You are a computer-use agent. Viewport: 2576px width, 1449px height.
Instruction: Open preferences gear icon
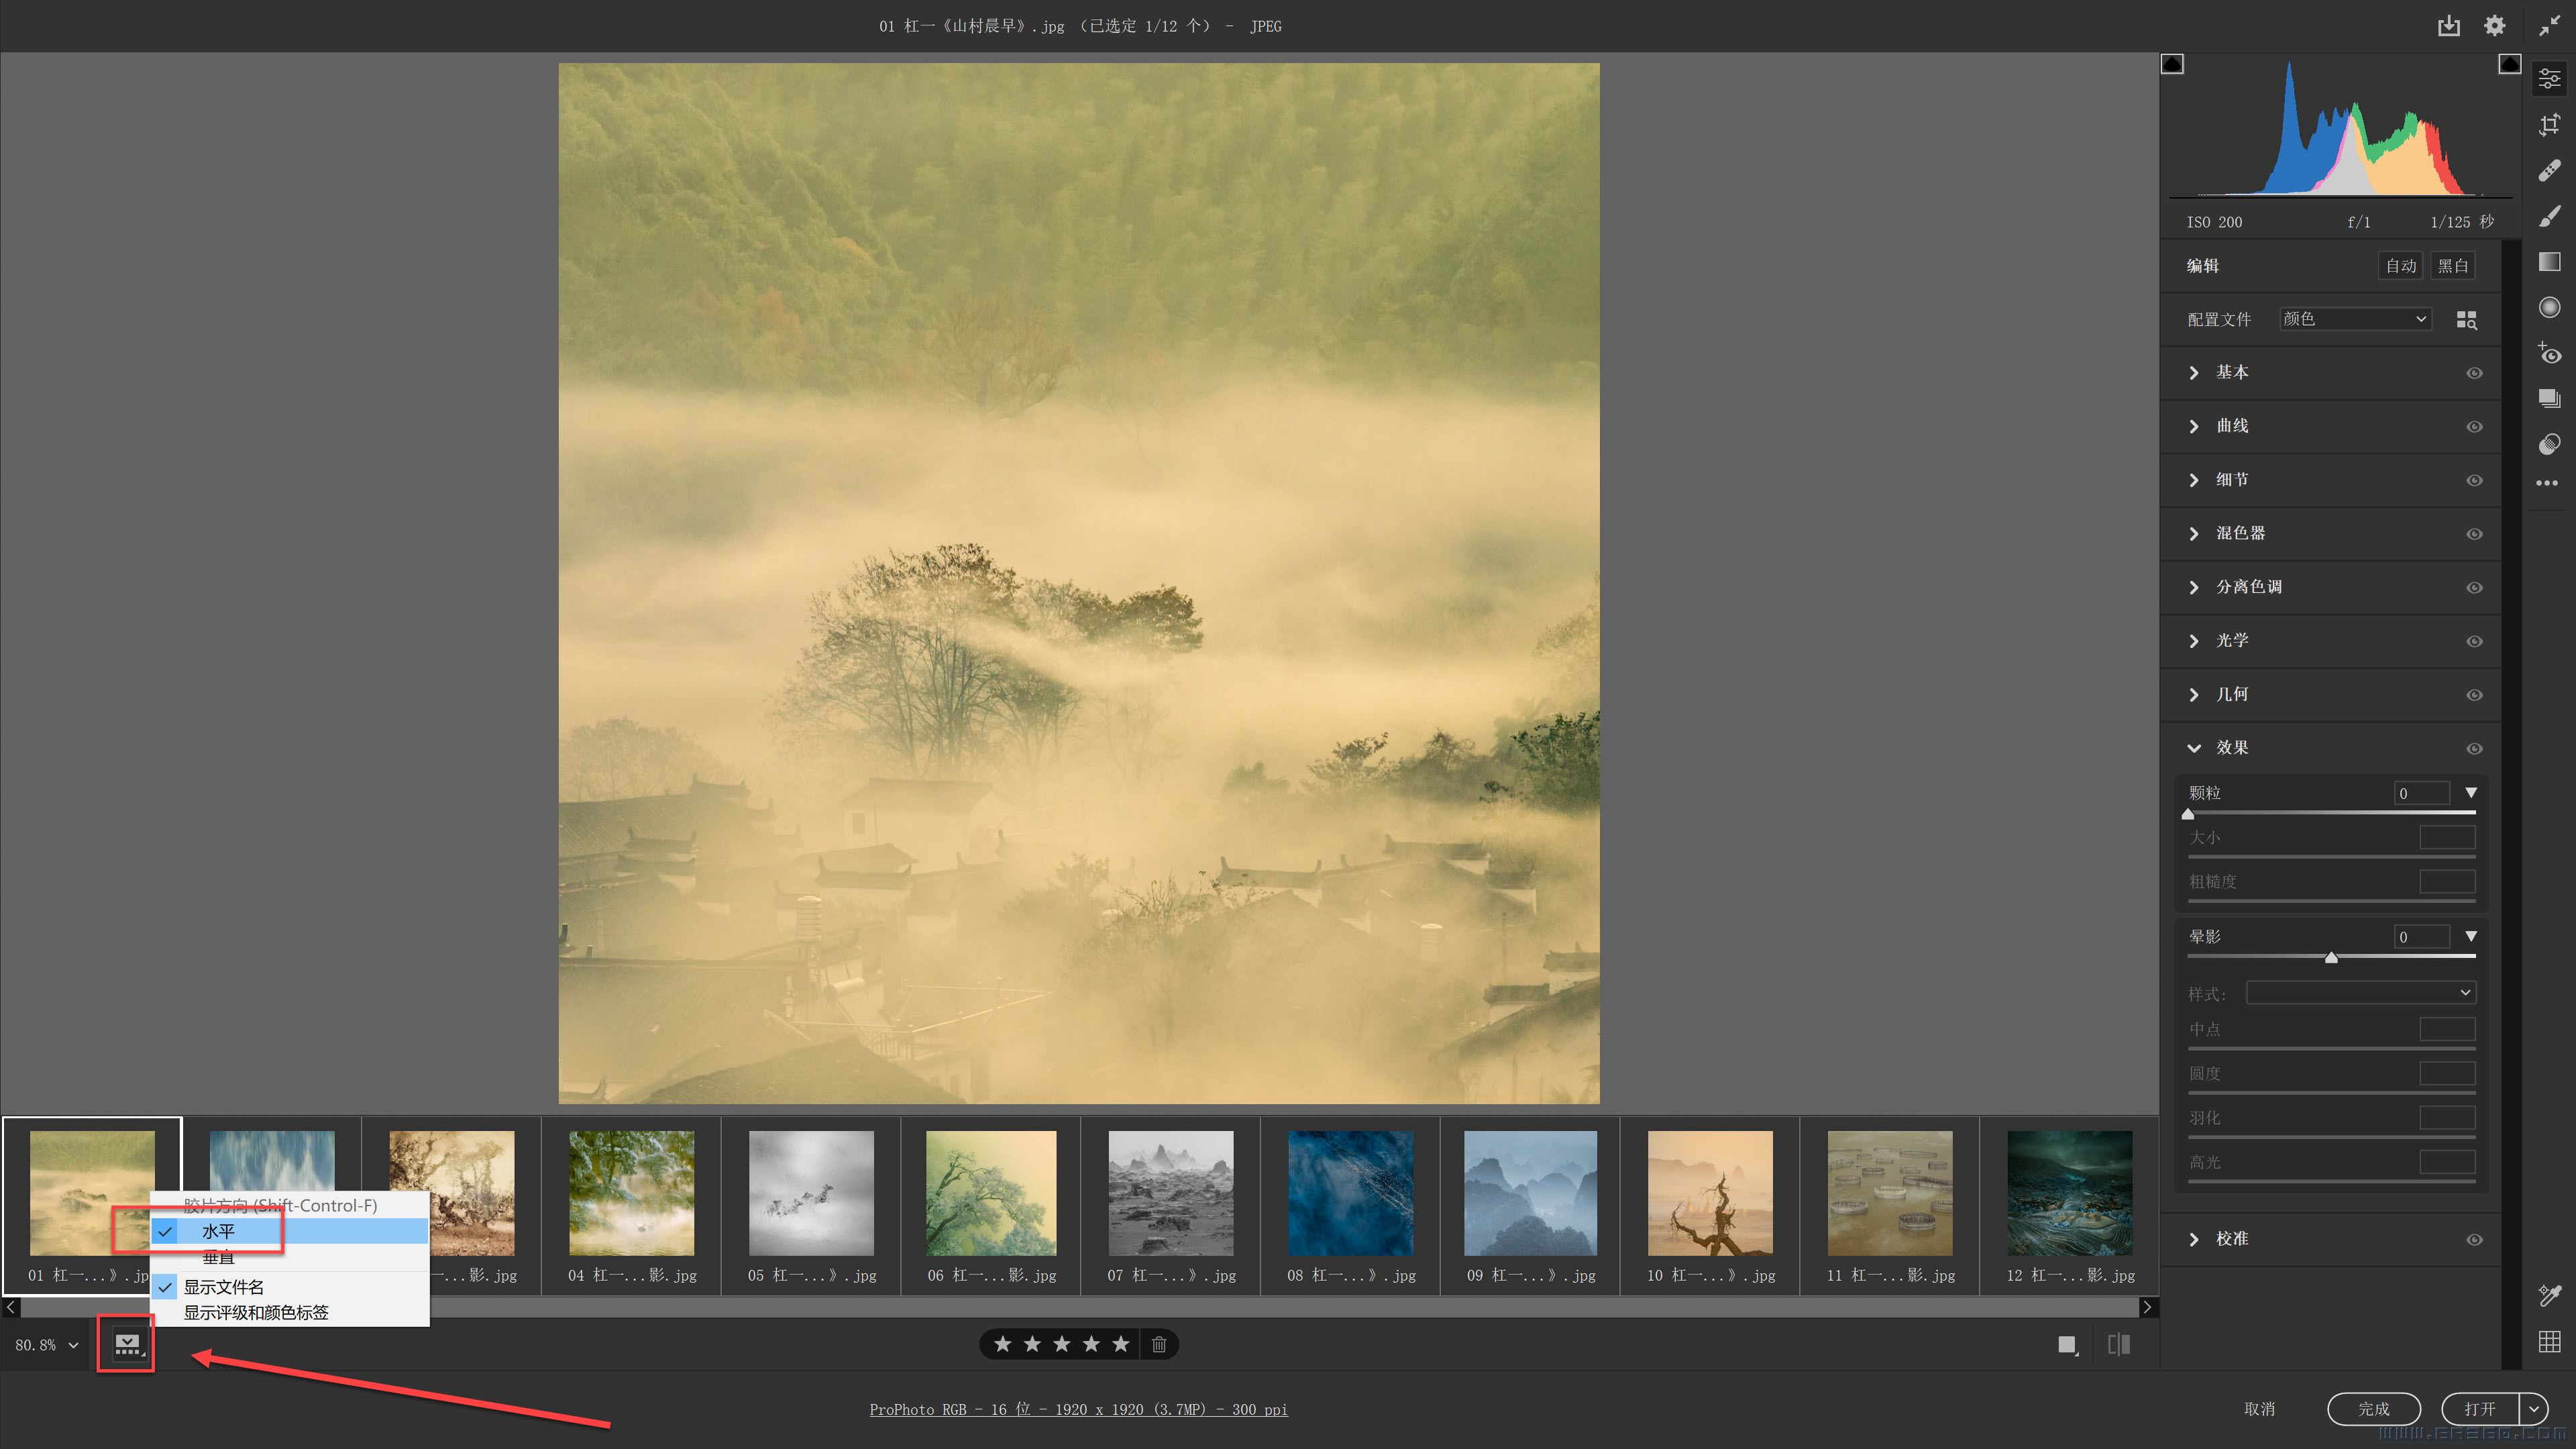point(2494,26)
